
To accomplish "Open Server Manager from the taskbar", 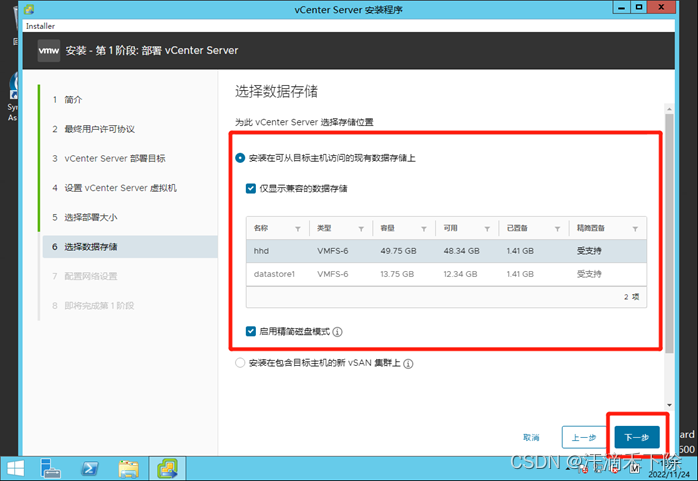I will tap(49, 469).
